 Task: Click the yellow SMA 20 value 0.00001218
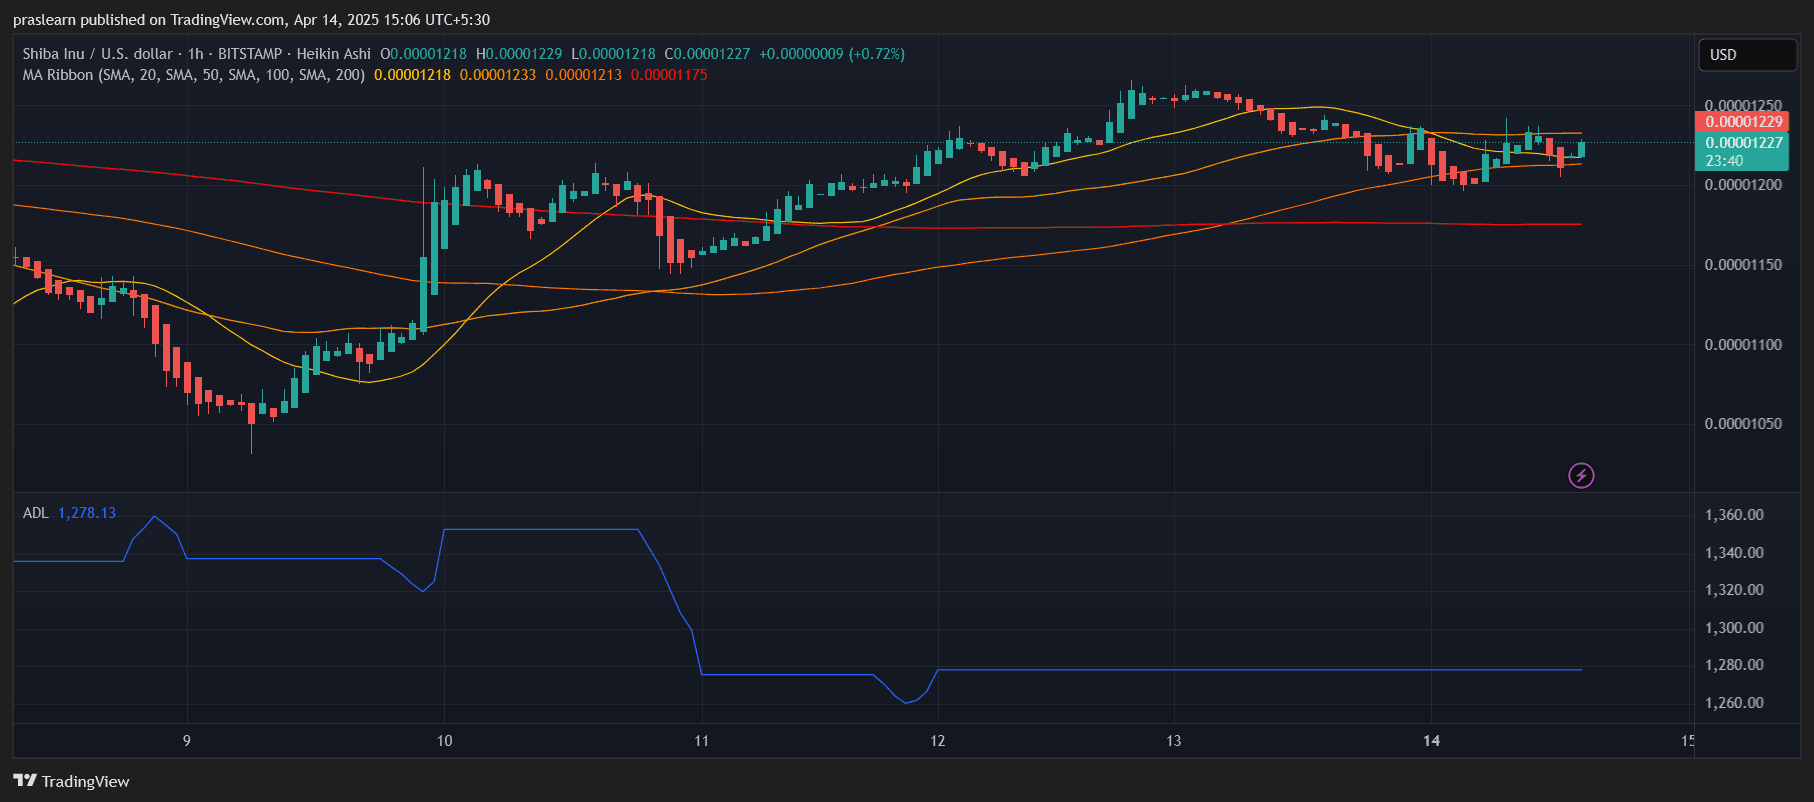coord(412,75)
